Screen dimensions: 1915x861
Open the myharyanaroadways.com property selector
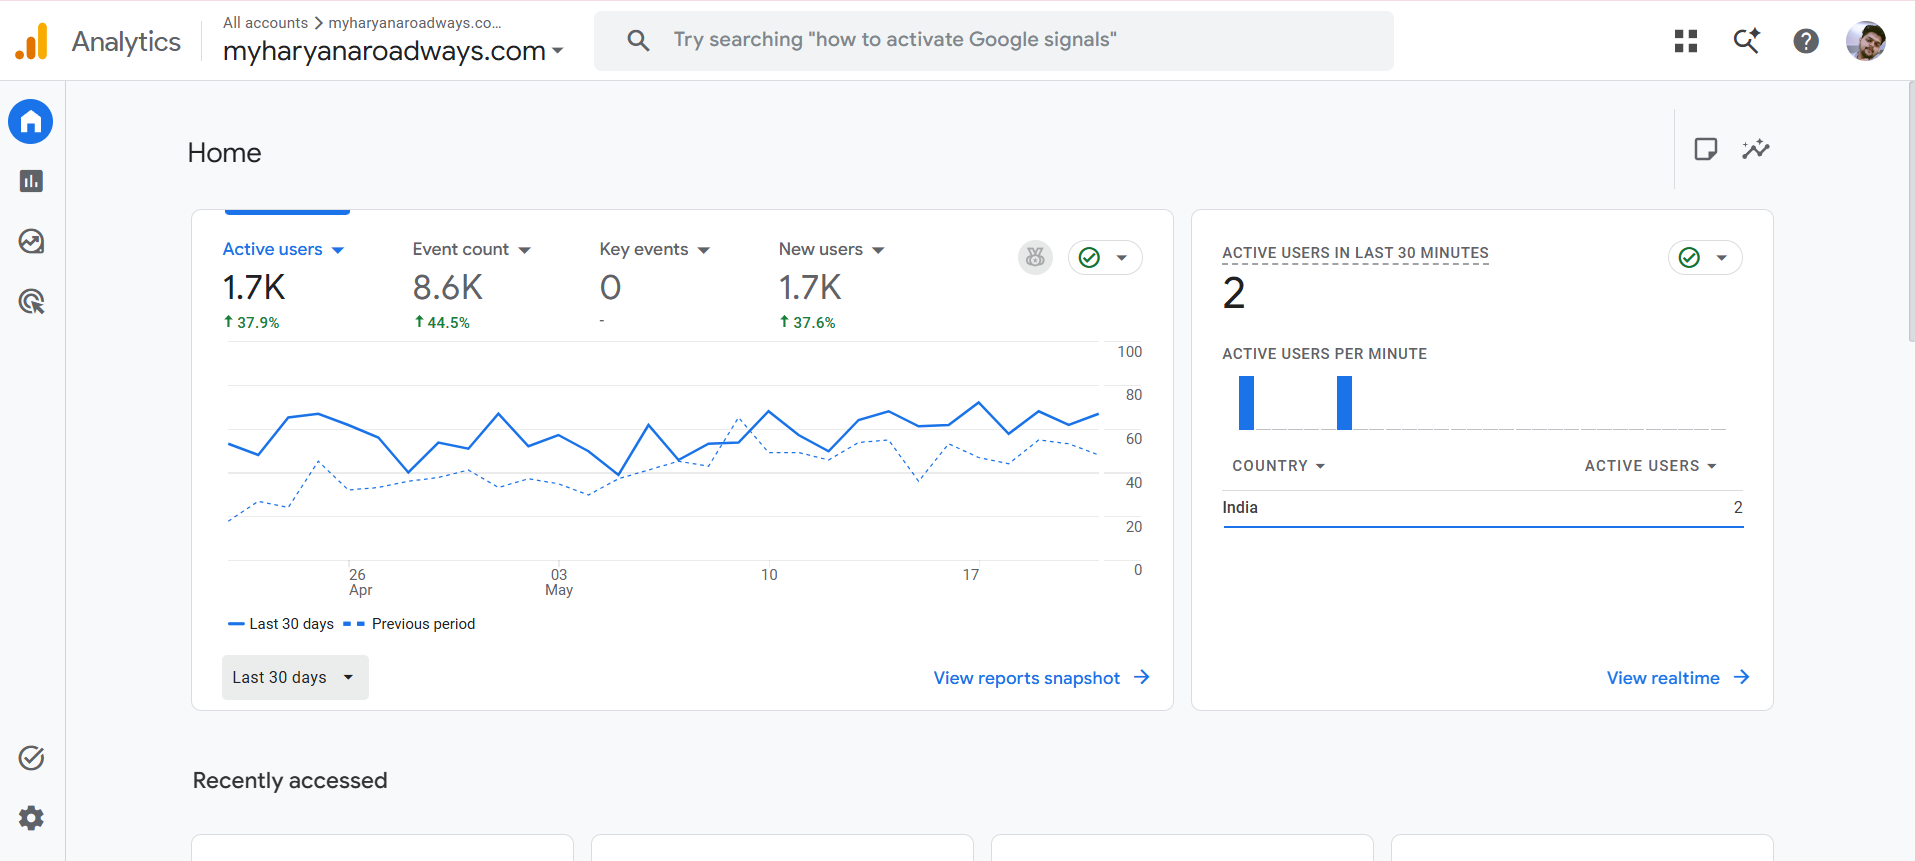[x=393, y=51]
